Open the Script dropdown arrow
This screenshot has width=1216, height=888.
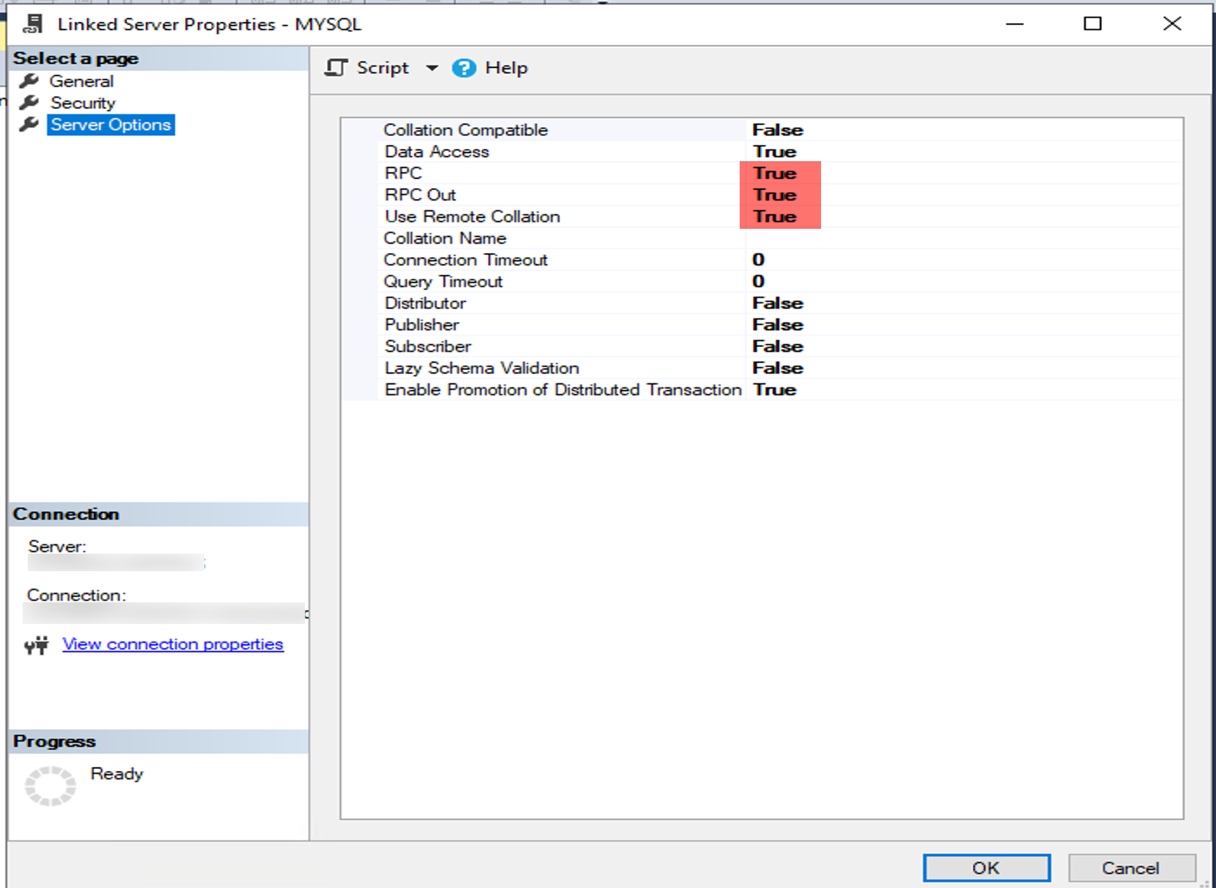coord(432,68)
